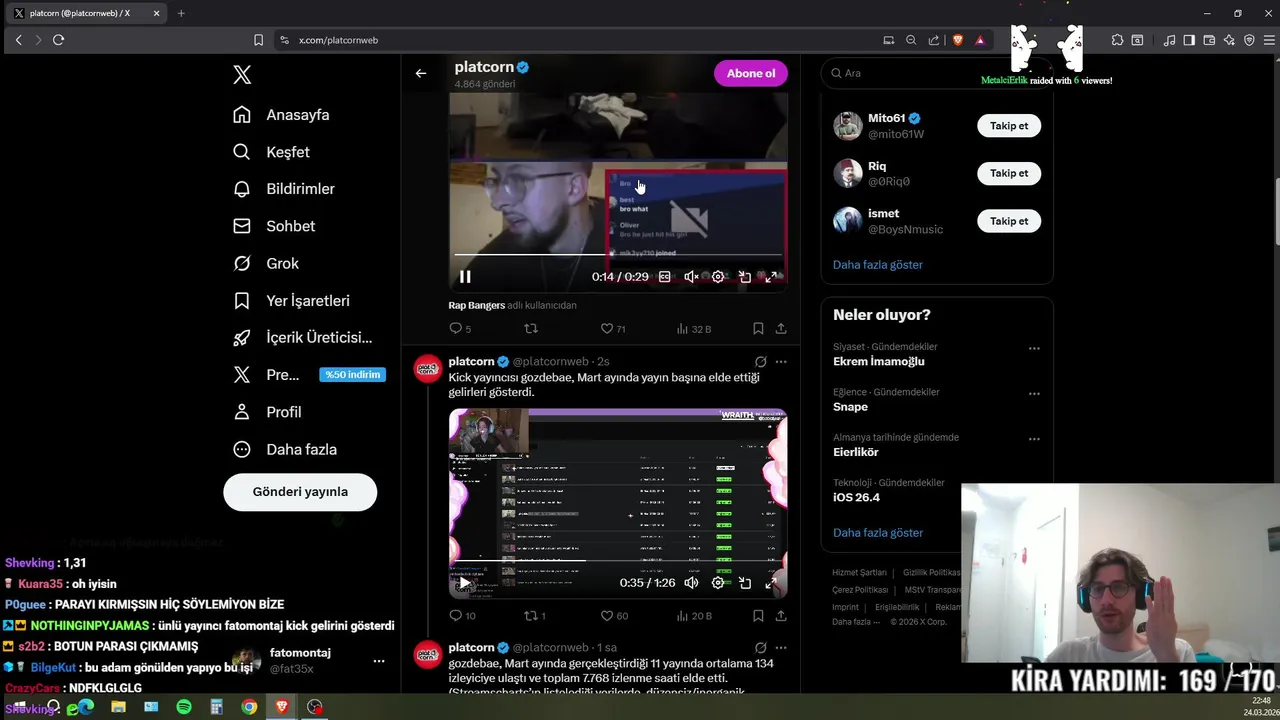Open Profil page
The width and height of the screenshot is (1280, 720).
tap(267, 412)
